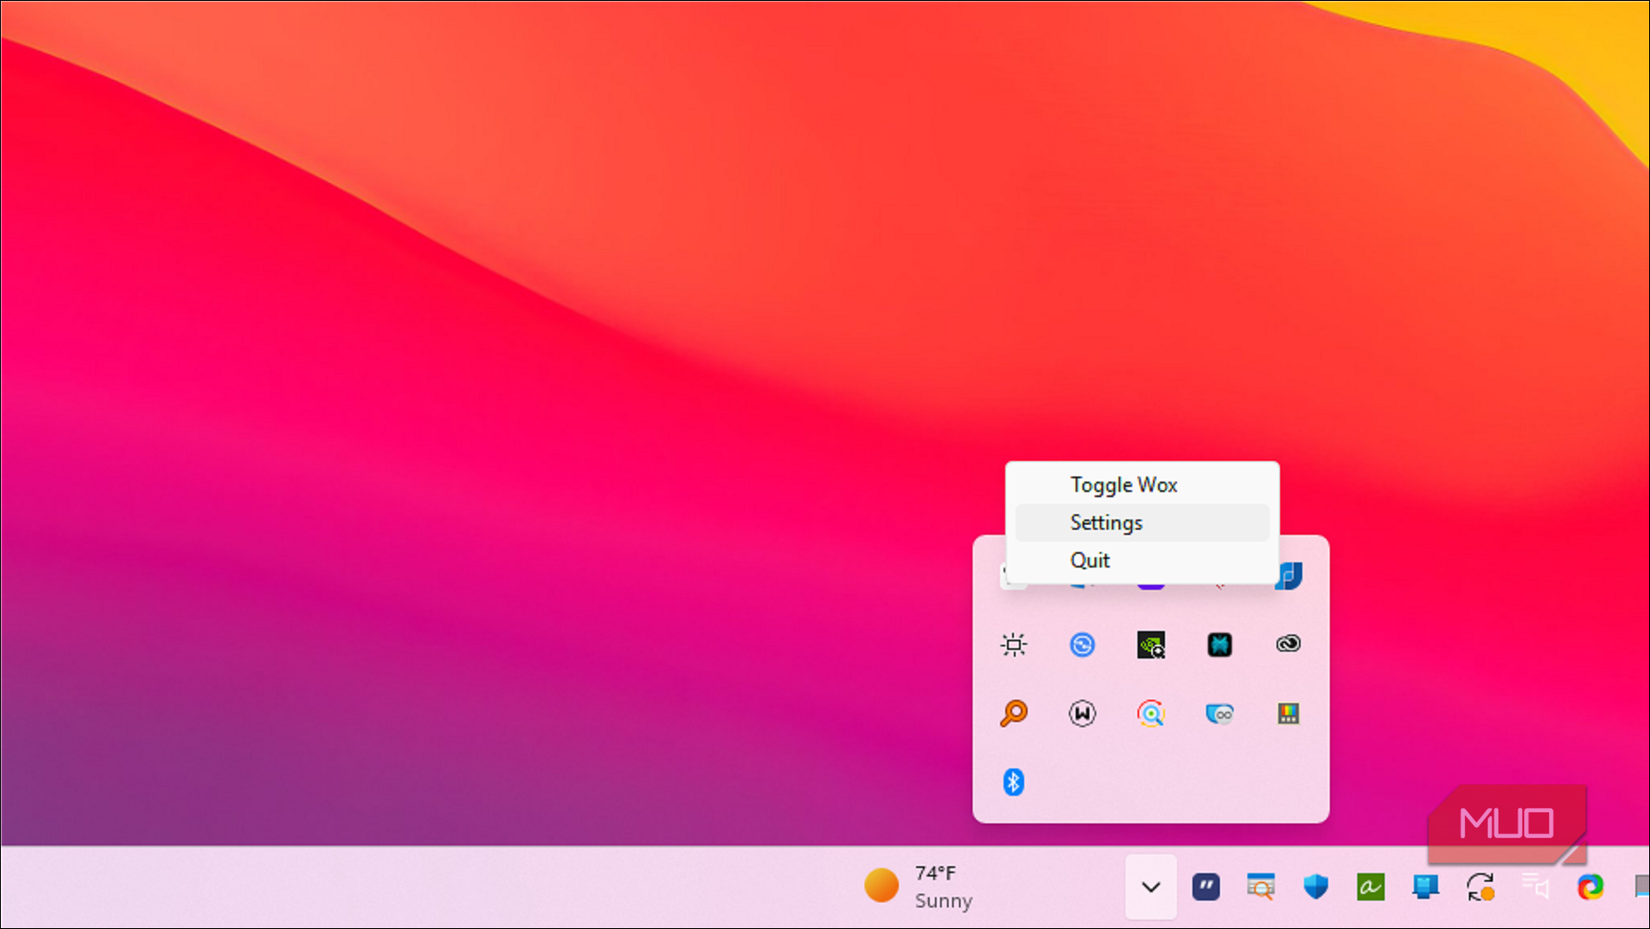
Task: Open Adobe Creative Cloud tray icon
Action: 1287,644
